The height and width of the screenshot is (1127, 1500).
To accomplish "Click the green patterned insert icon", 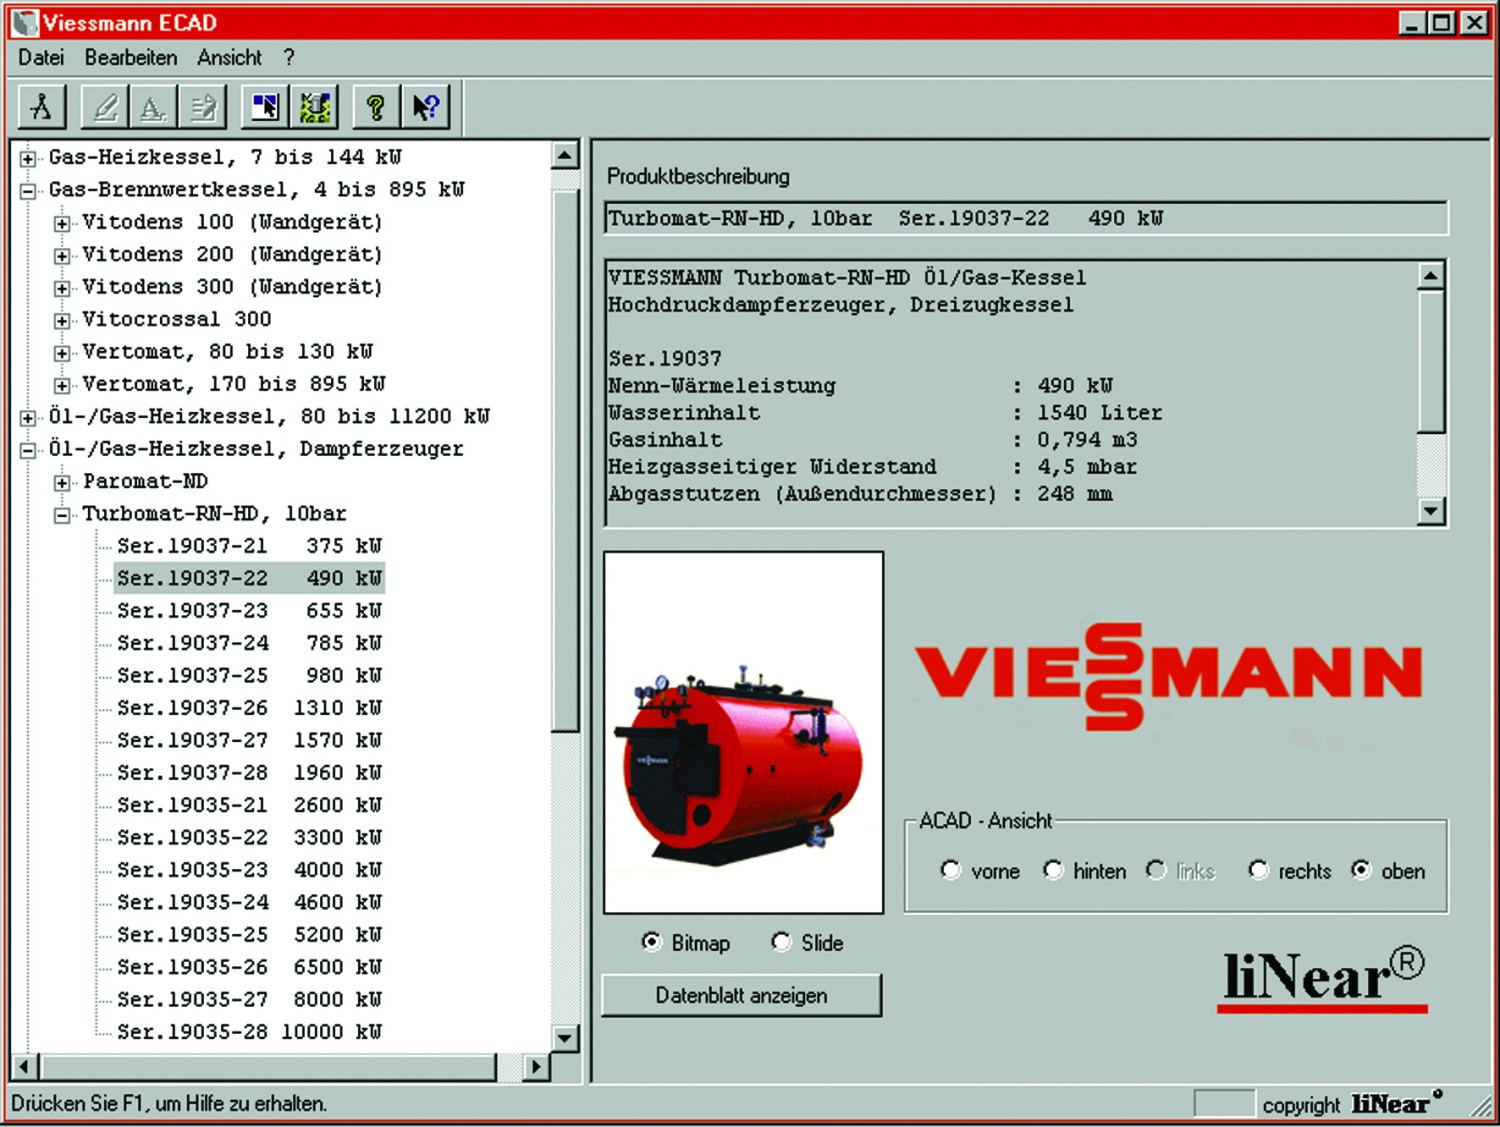I will (314, 106).
